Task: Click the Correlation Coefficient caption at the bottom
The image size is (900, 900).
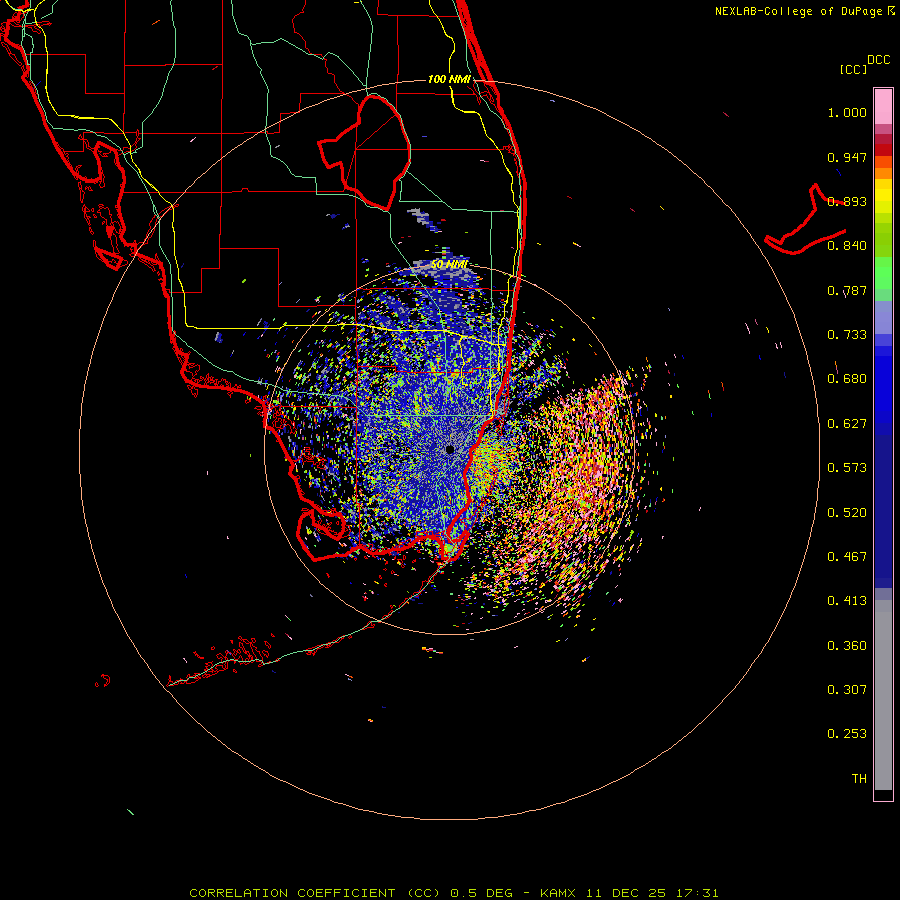Action: point(453,893)
